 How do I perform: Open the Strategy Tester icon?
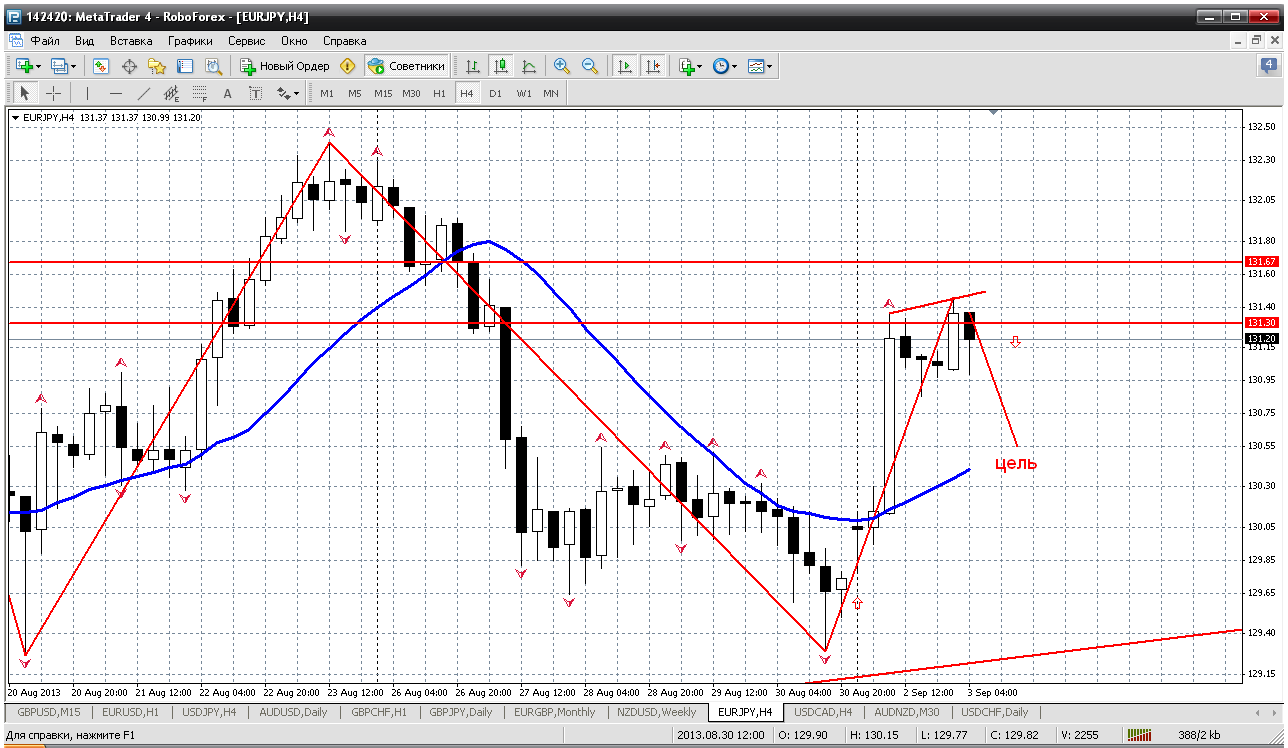point(213,66)
